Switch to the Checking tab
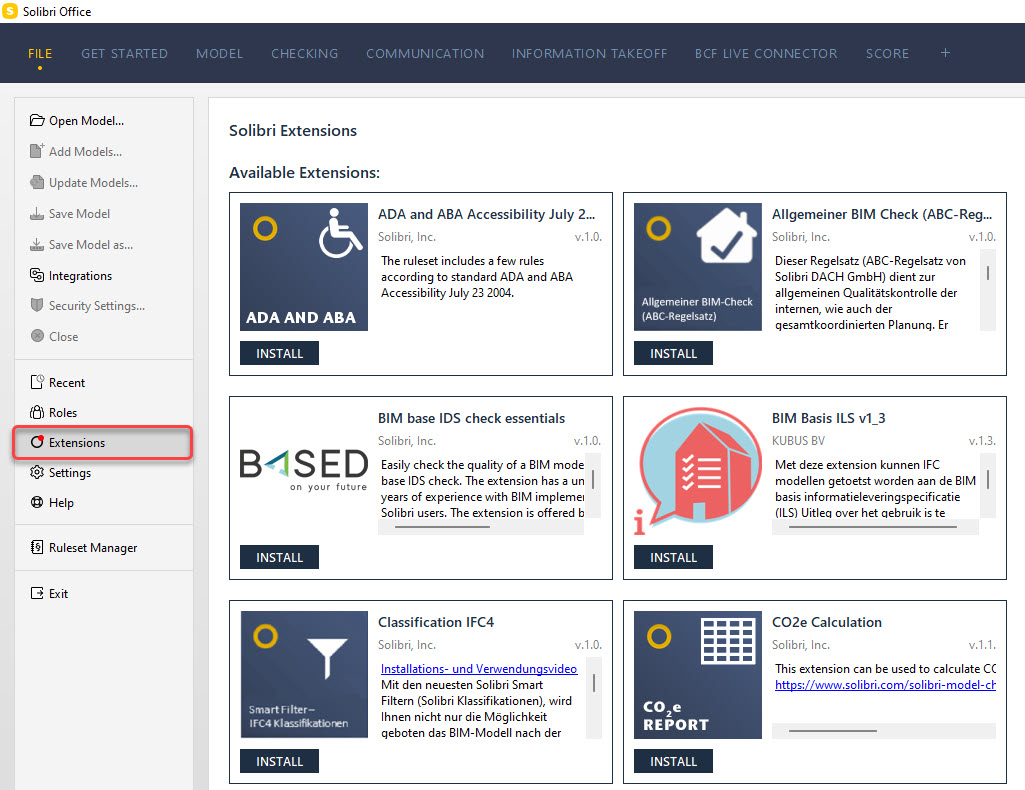This screenshot has height=790, width=1025. (x=304, y=53)
